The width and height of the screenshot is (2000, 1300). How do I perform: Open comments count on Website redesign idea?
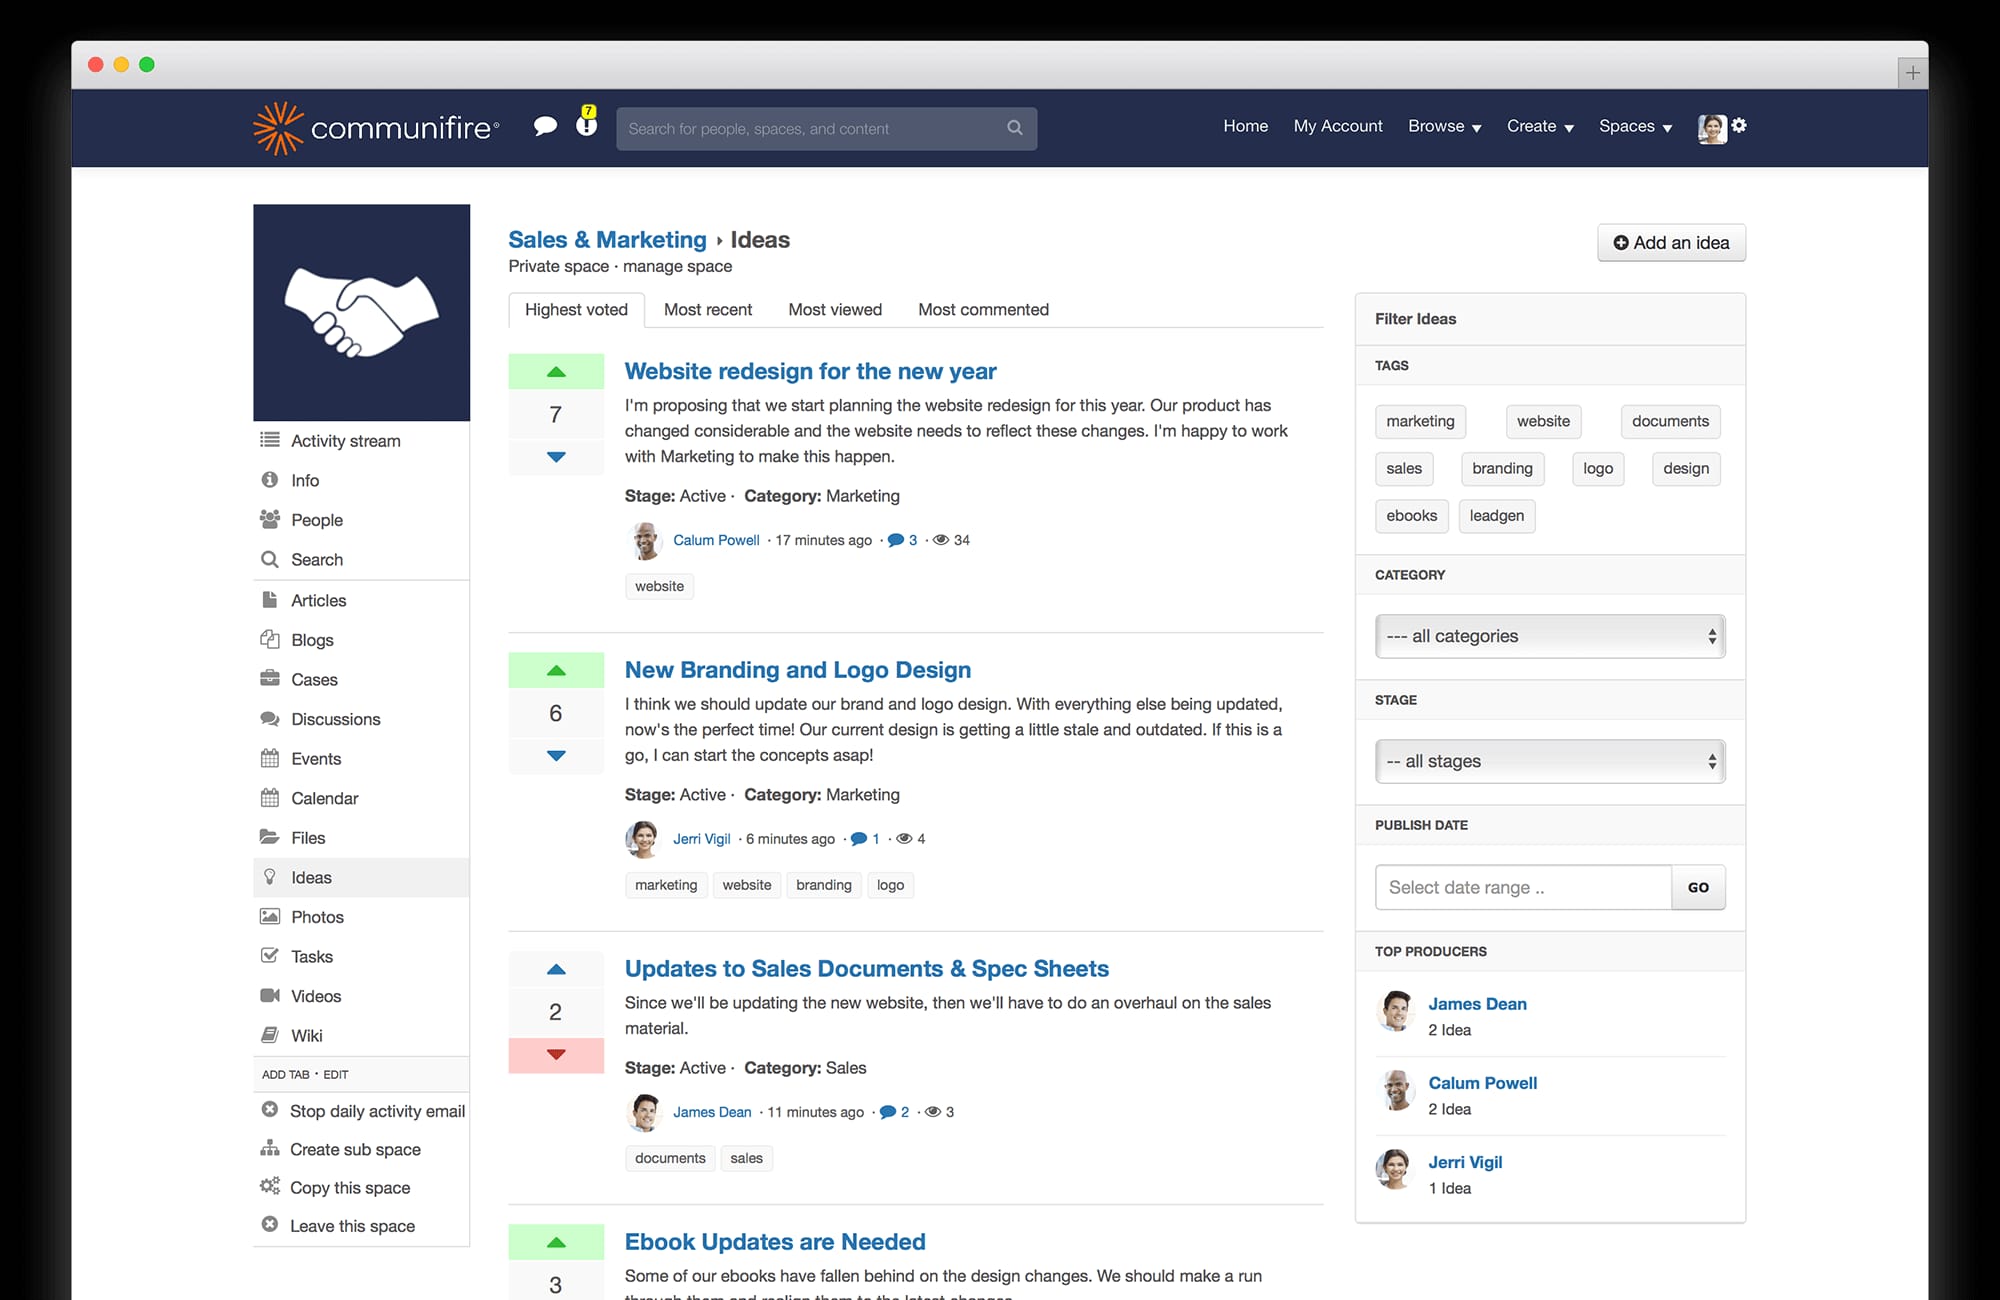tap(903, 540)
